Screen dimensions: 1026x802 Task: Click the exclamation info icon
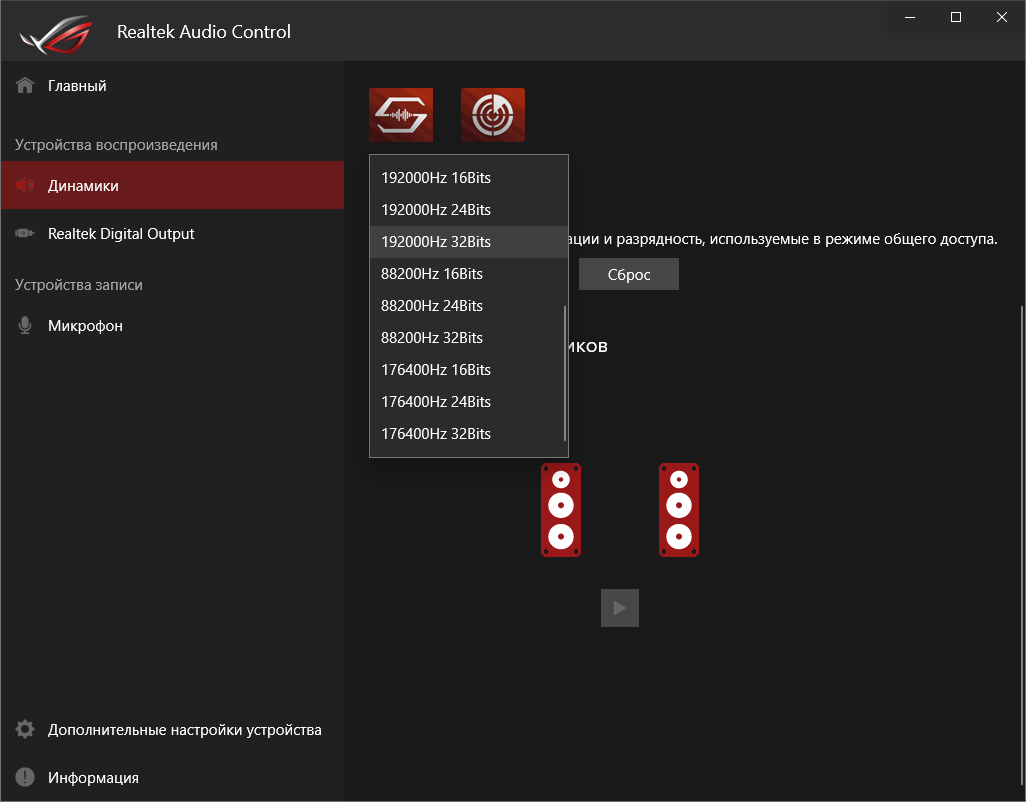point(25,777)
